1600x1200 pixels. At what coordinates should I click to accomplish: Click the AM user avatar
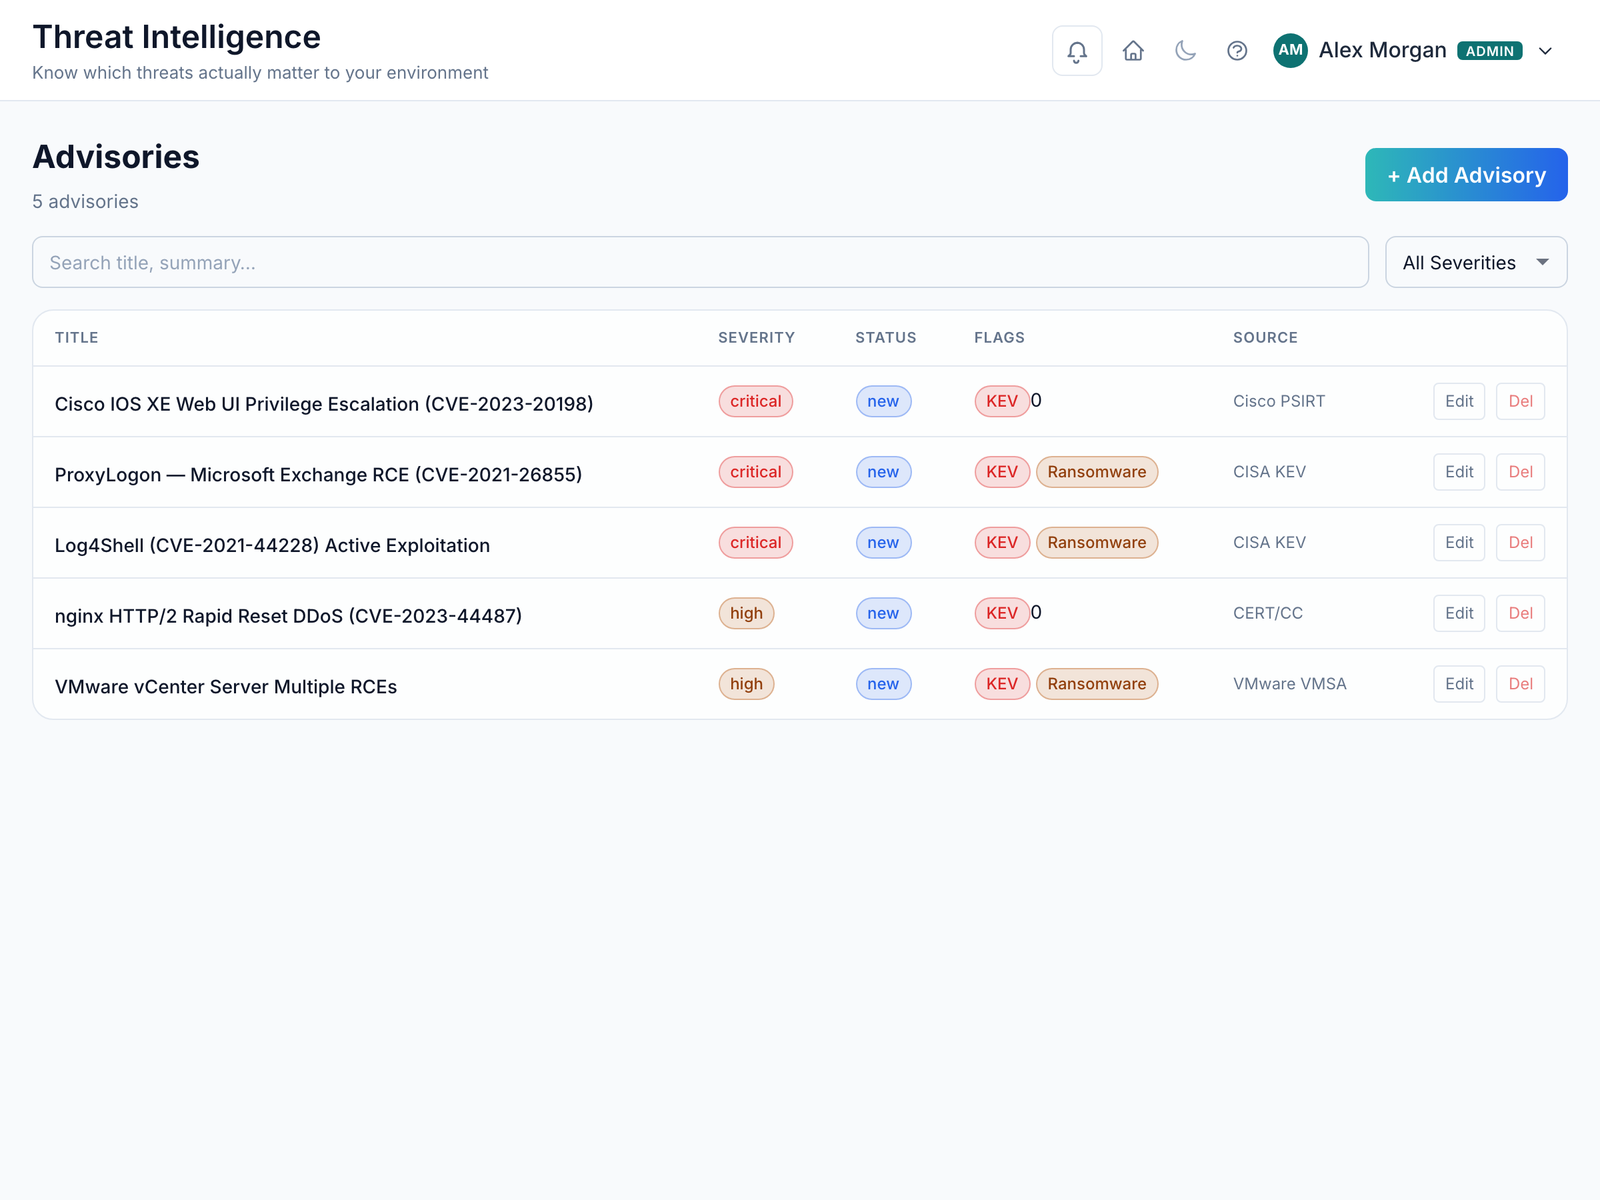[1290, 50]
